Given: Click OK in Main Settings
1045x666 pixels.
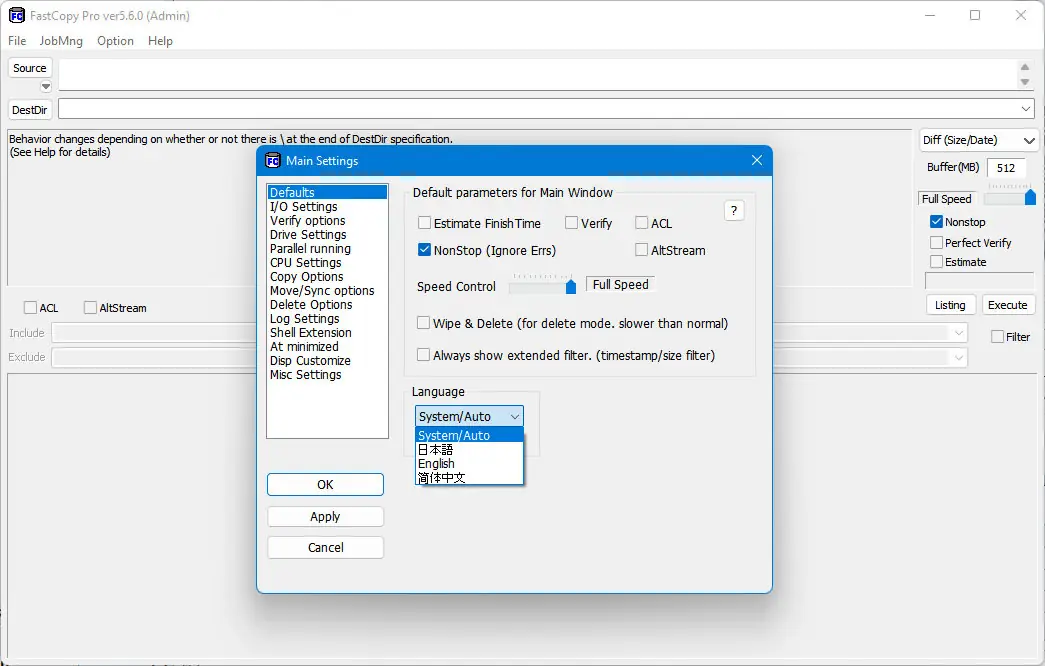Looking at the screenshot, I should [325, 485].
